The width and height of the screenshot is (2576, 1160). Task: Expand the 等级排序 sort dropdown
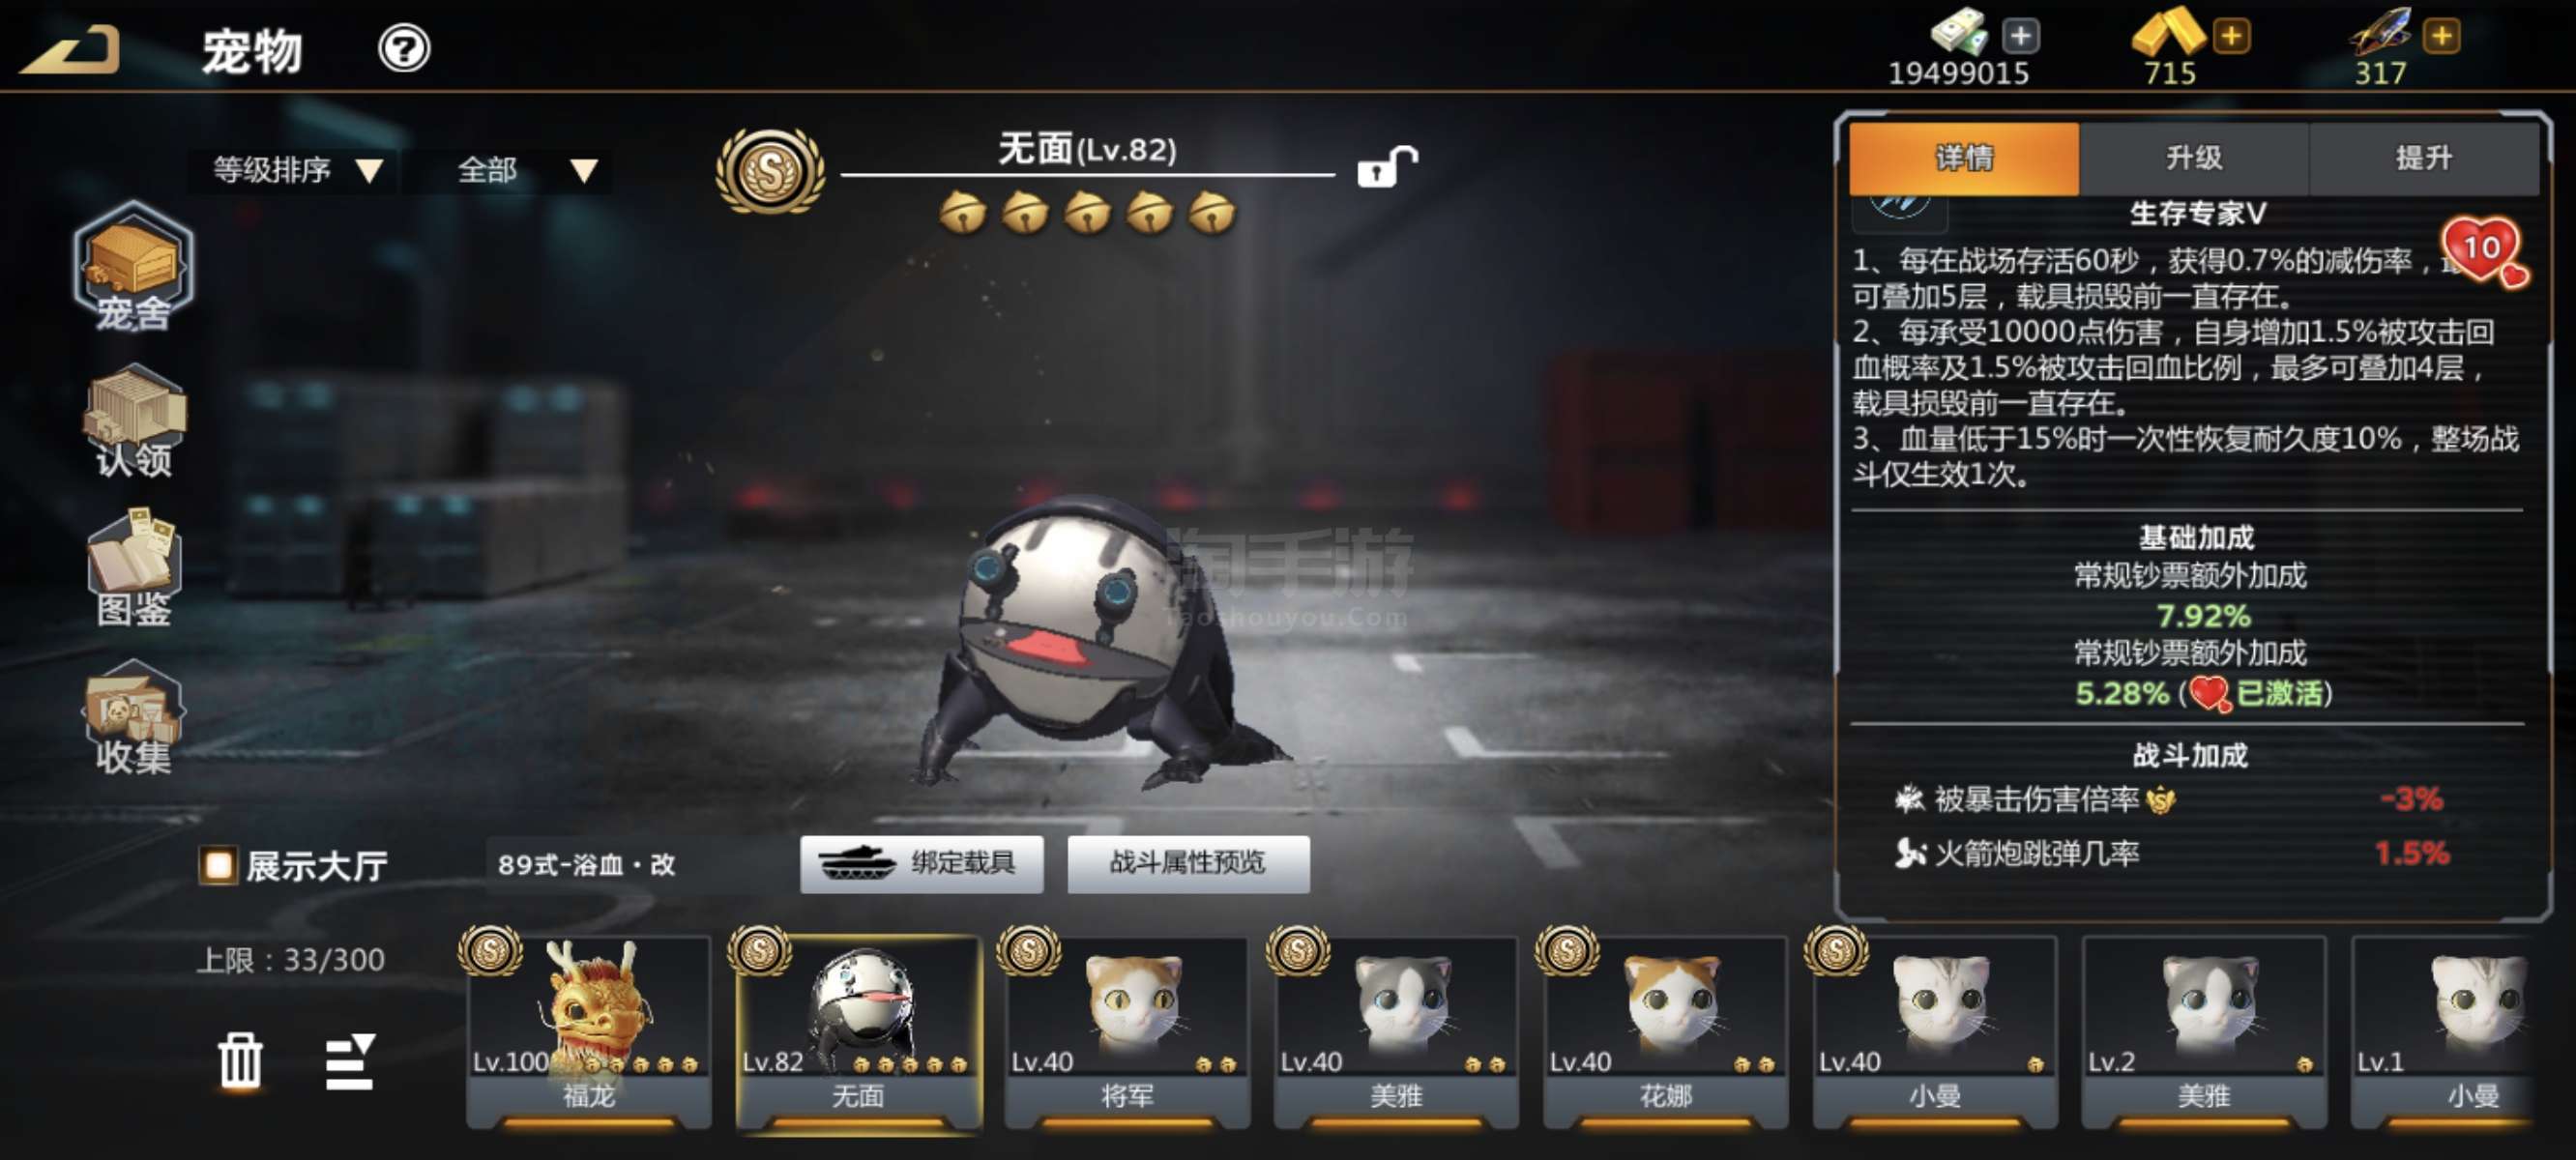pyautogui.click(x=296, y=170)
